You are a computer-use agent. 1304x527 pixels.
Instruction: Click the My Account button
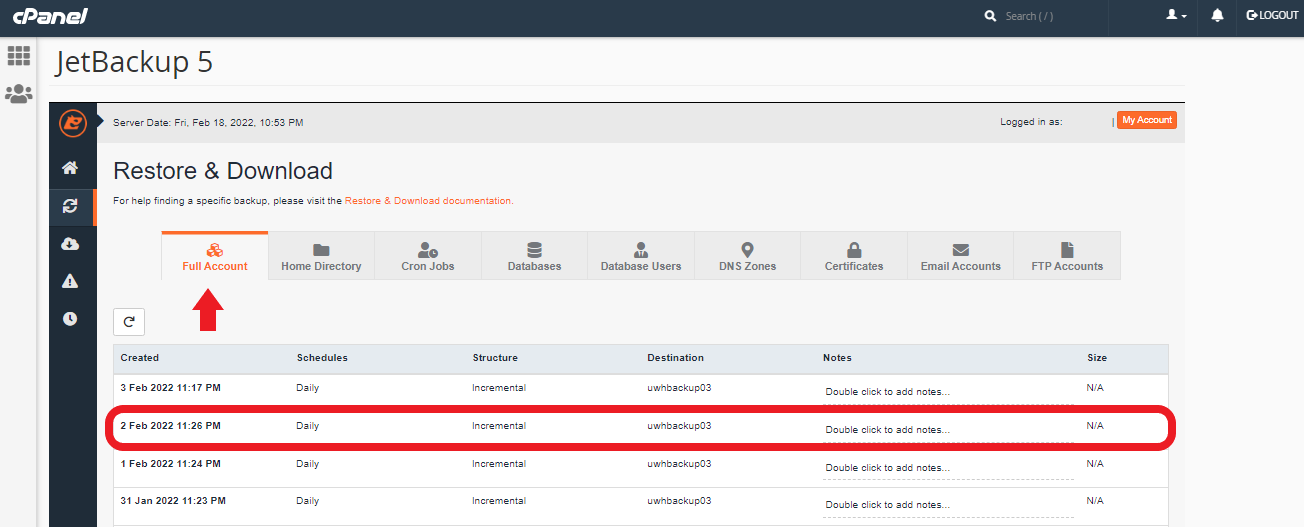(1146, 120)
